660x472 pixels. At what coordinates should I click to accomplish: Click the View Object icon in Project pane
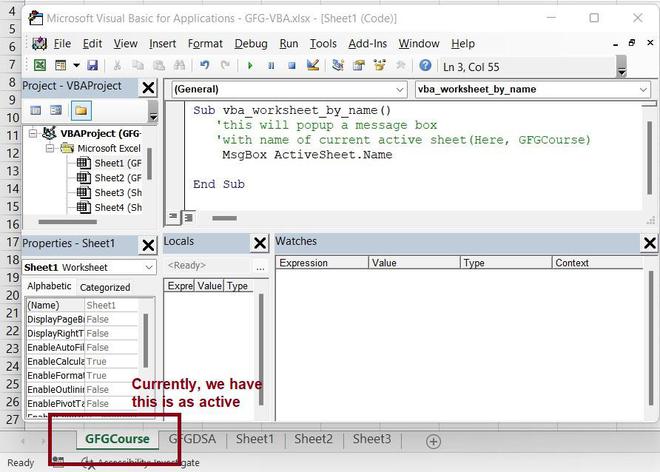(x=56, y=110)
